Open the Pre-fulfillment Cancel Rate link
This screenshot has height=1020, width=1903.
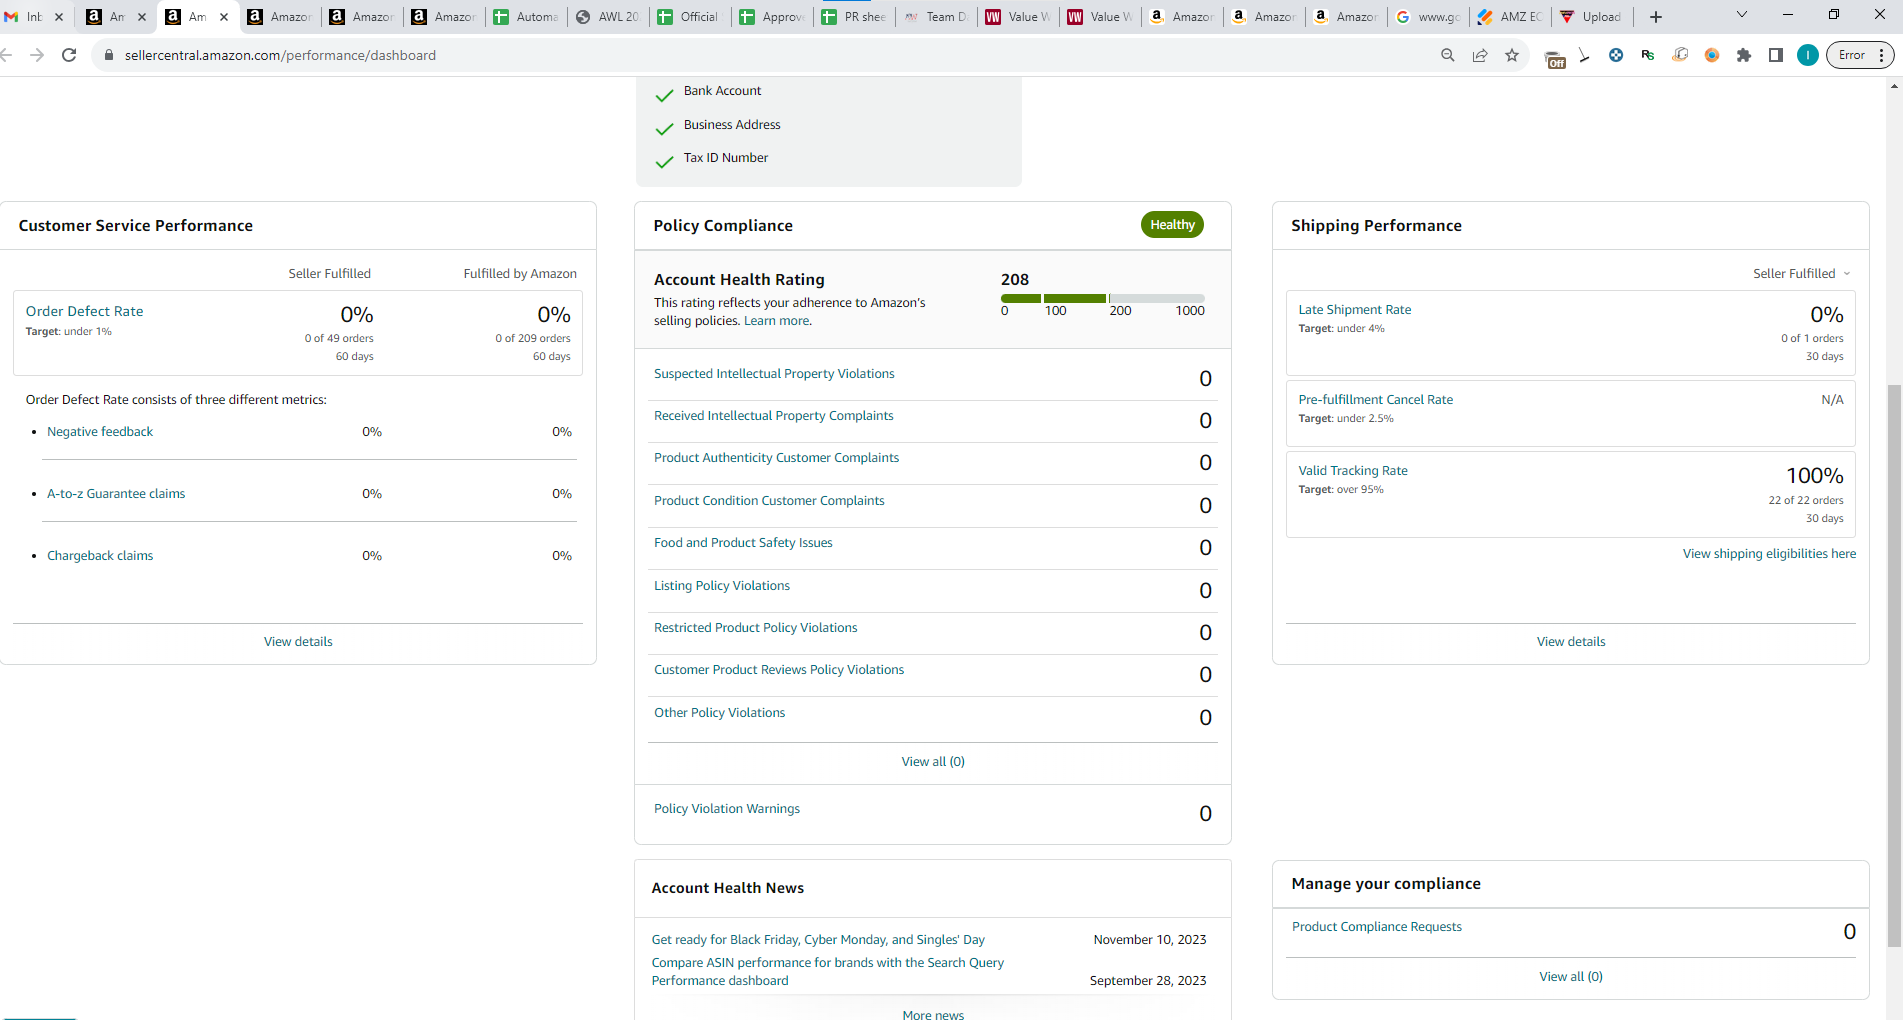pos(1375,400)
